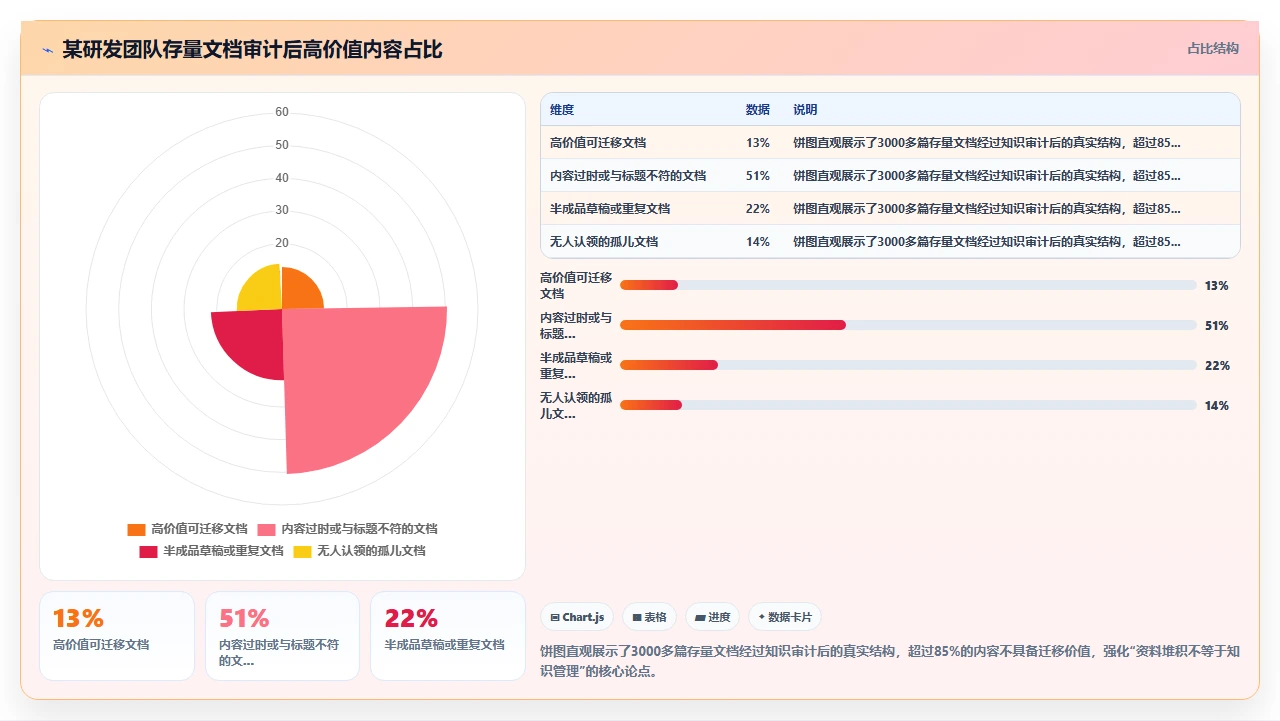The image size is (1280, 721).
Task: Click the orange polar chart segment
Action: 298,292
